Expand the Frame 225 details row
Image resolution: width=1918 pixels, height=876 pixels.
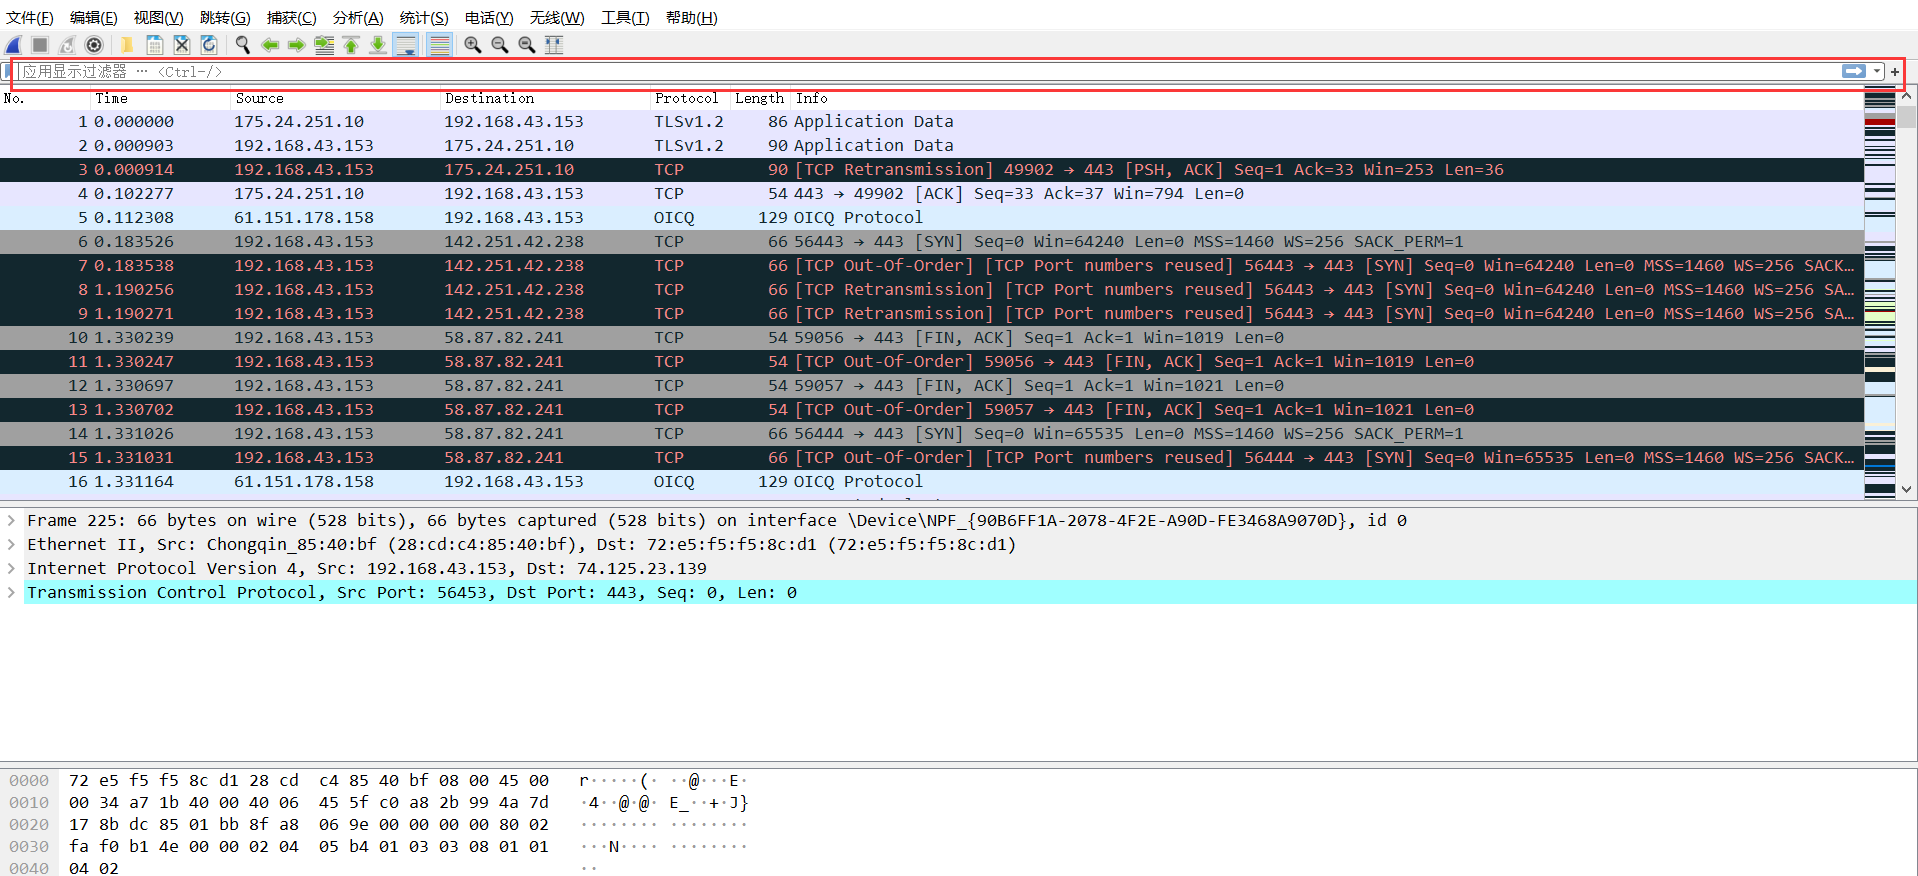[11, 520]
